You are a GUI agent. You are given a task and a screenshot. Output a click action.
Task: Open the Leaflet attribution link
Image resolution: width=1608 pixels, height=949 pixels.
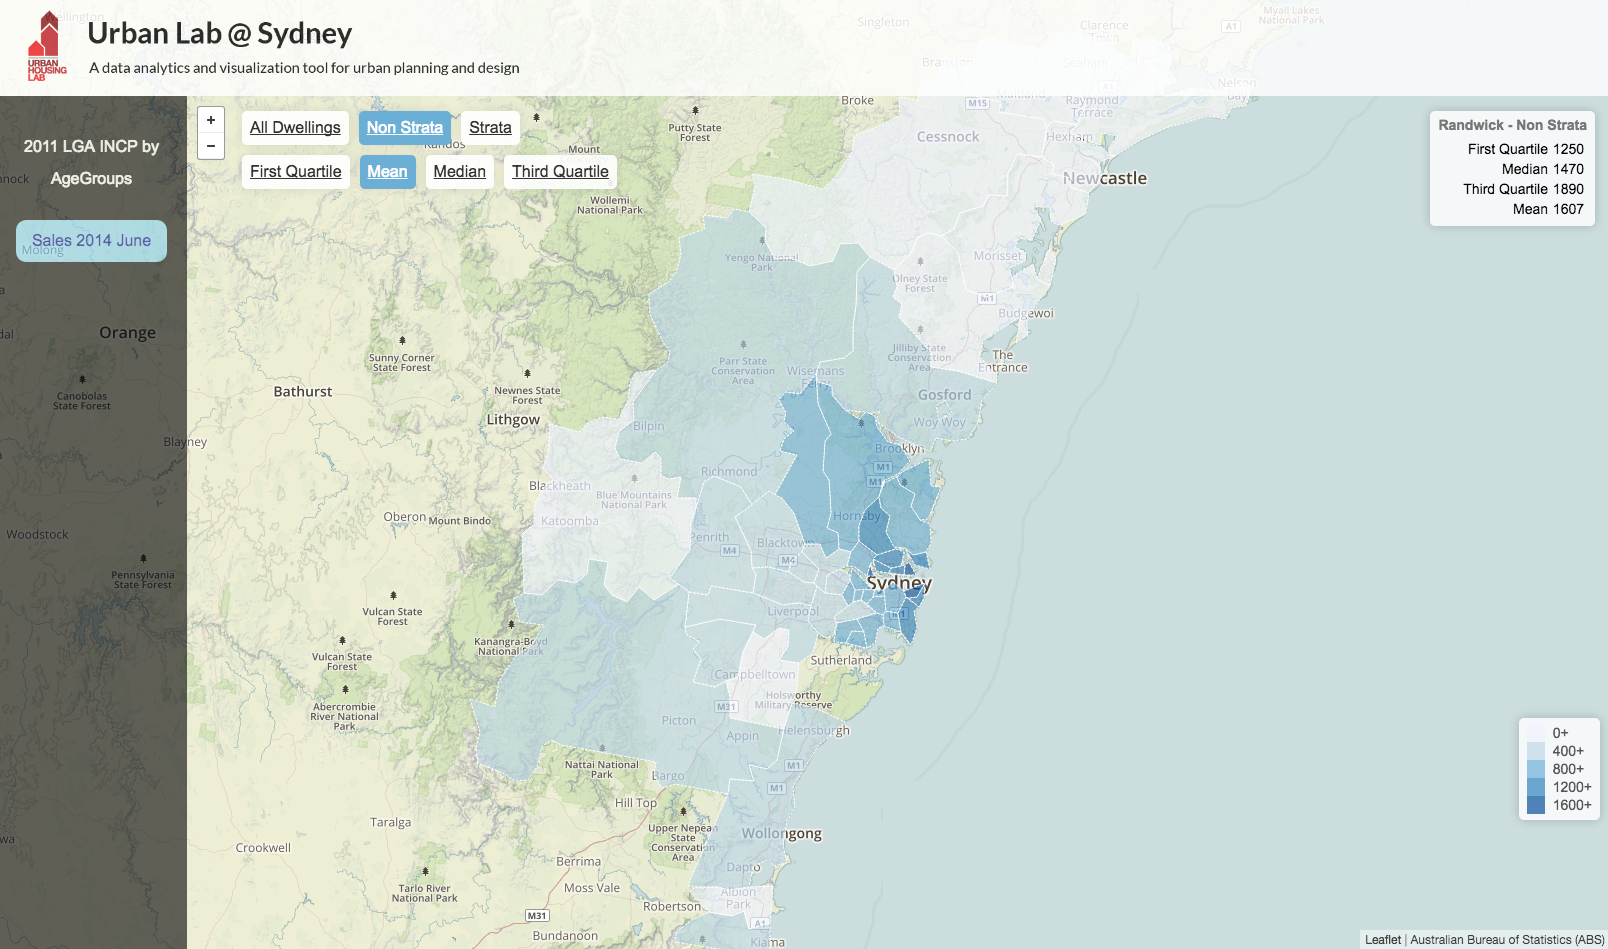1383,940
